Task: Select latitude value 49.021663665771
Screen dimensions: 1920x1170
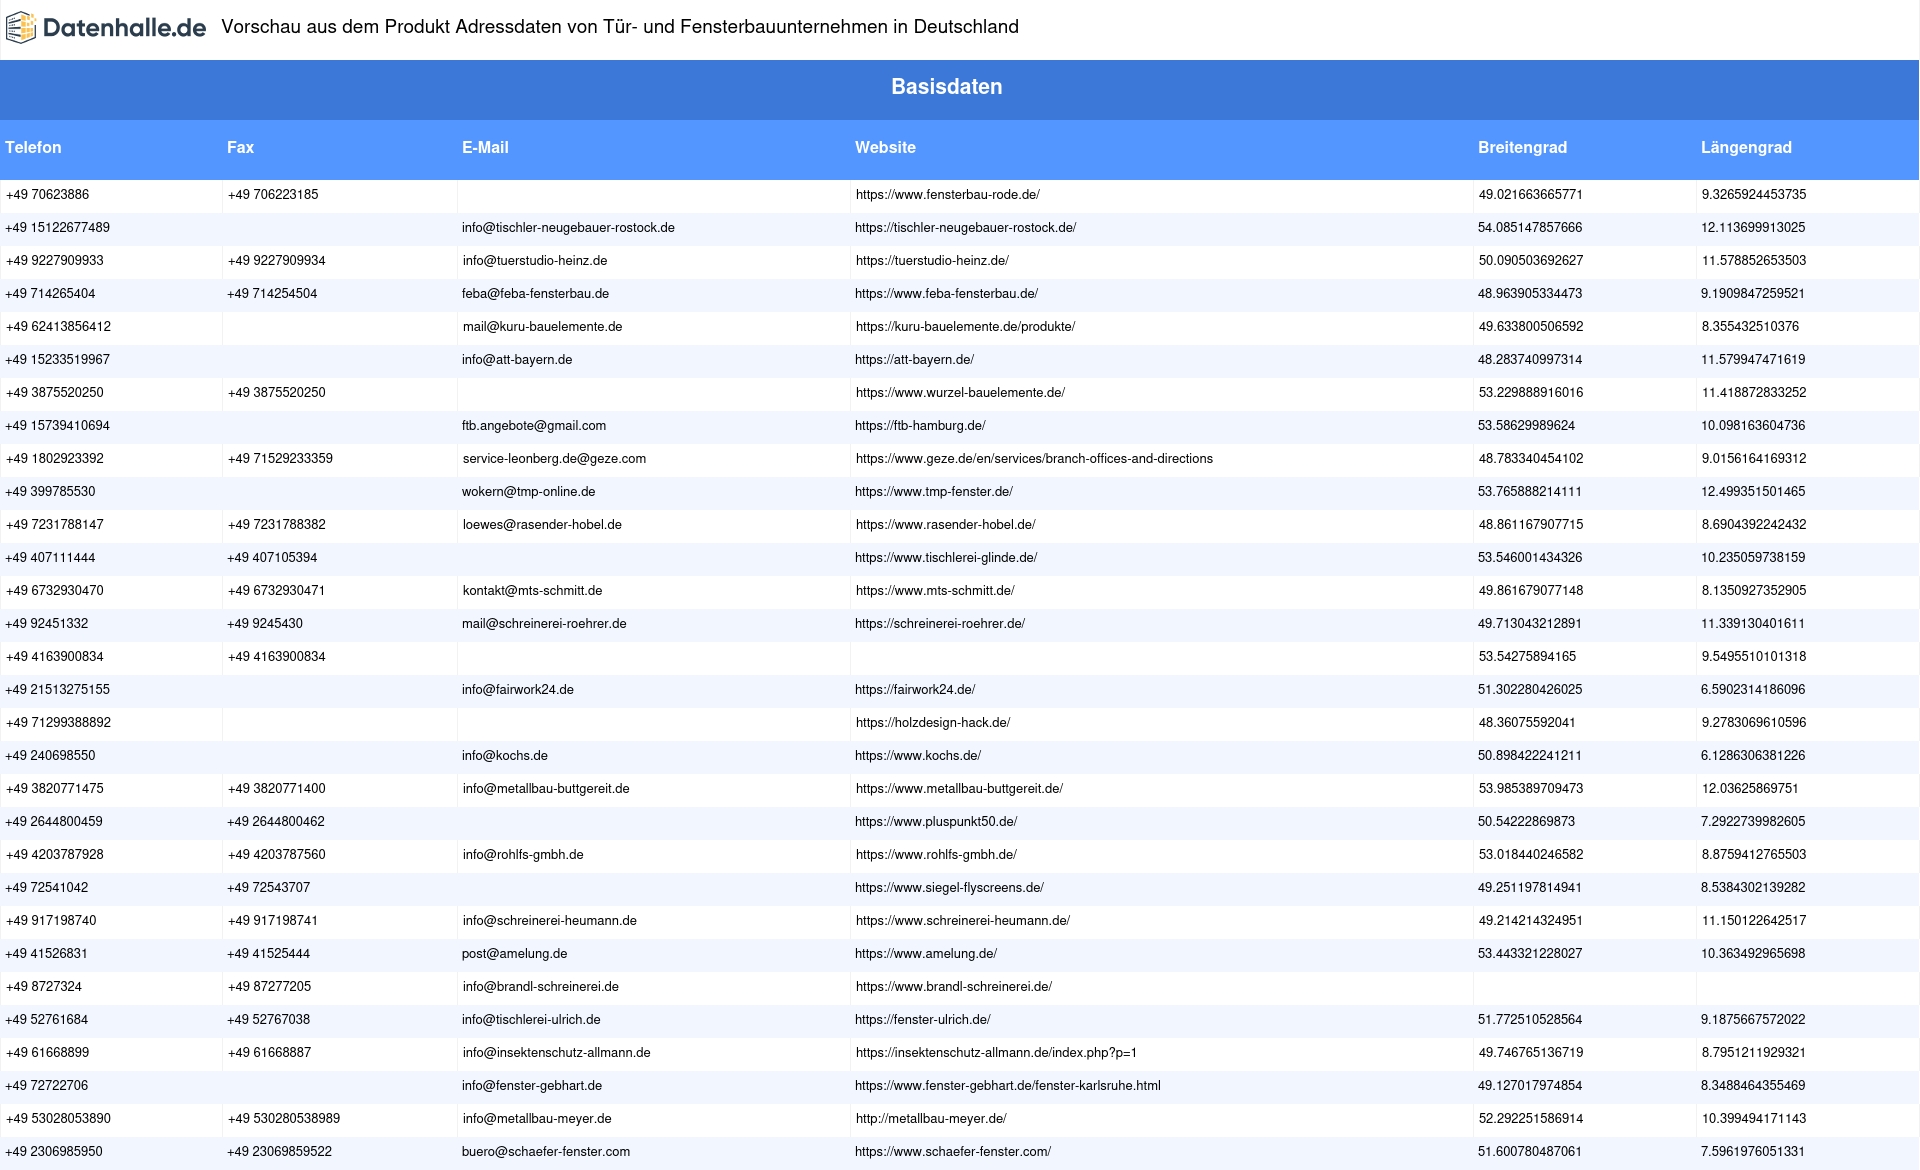Action: coord(1531,195)
